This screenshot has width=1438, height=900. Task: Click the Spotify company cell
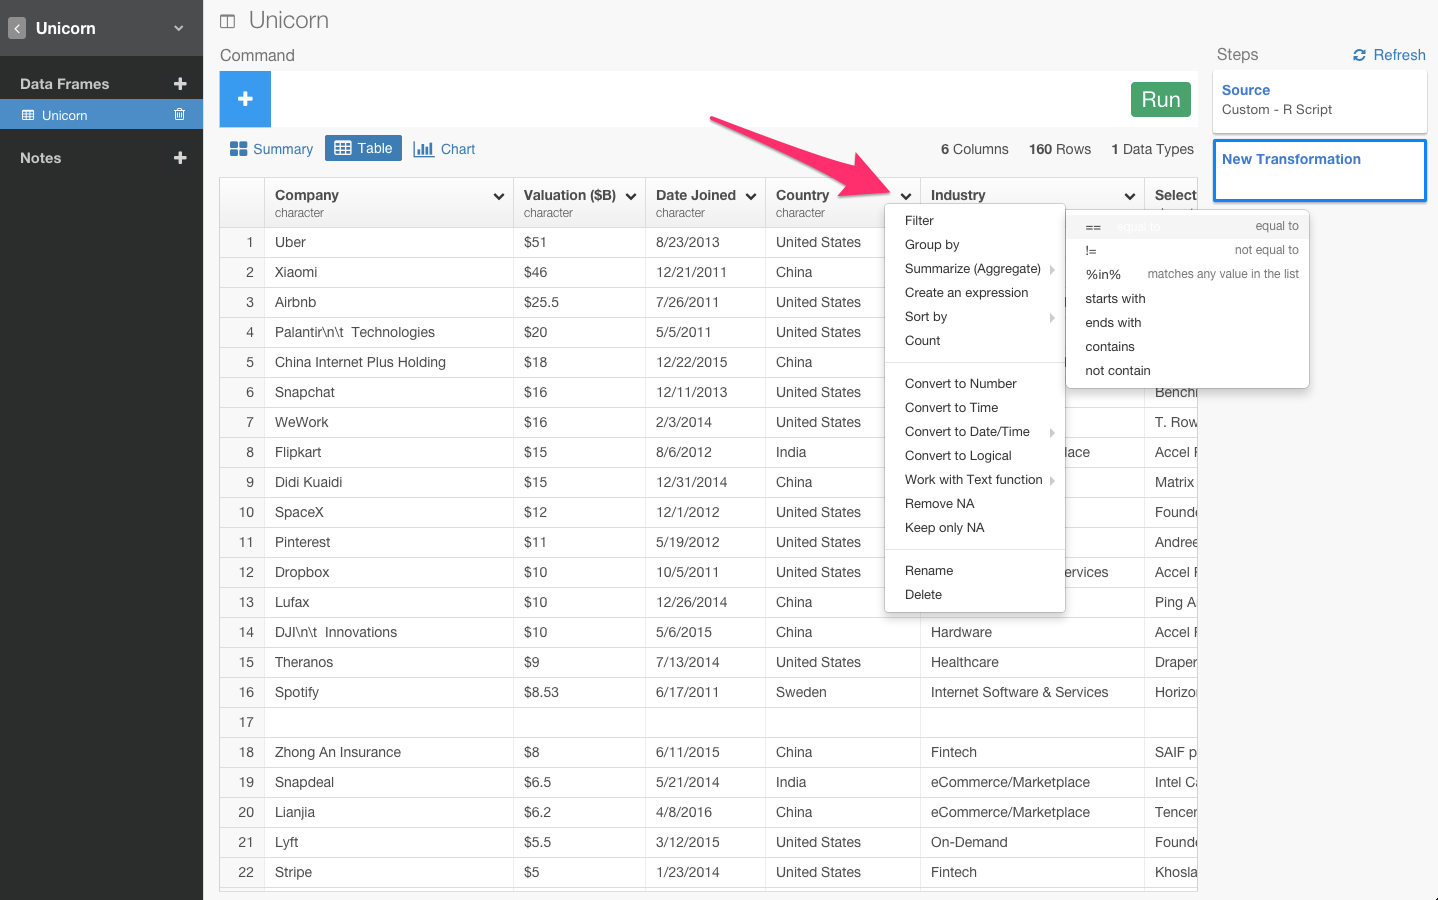[x=389, y=692]
